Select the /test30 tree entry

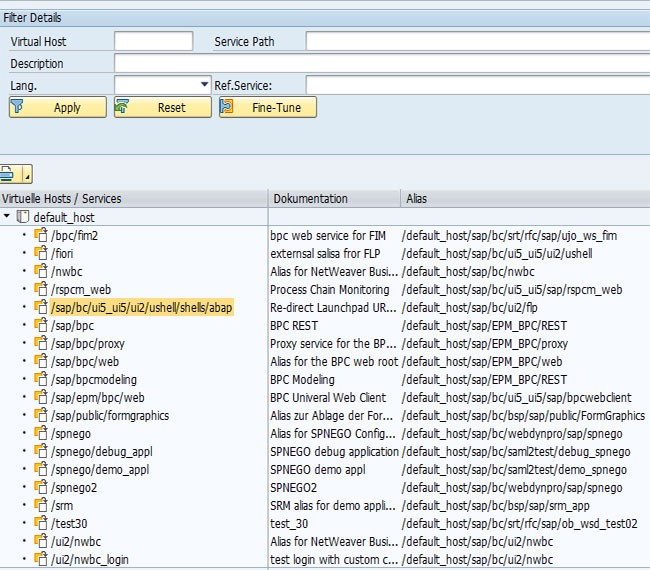click(69, 524)
